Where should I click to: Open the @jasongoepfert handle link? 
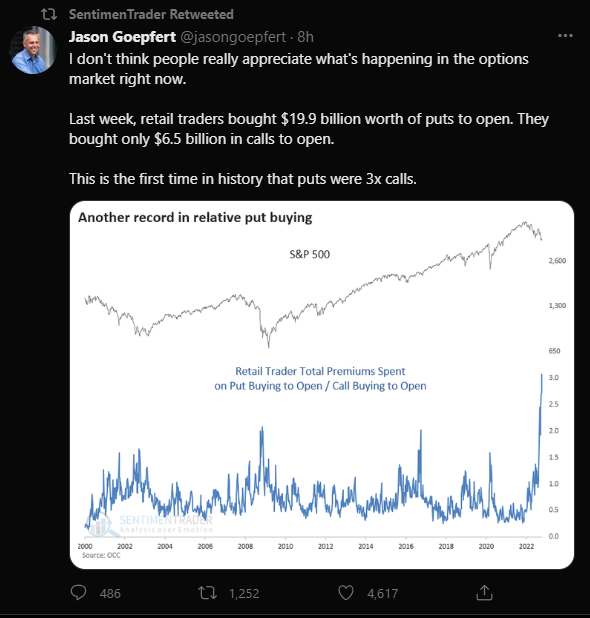[x=233, y=37]
